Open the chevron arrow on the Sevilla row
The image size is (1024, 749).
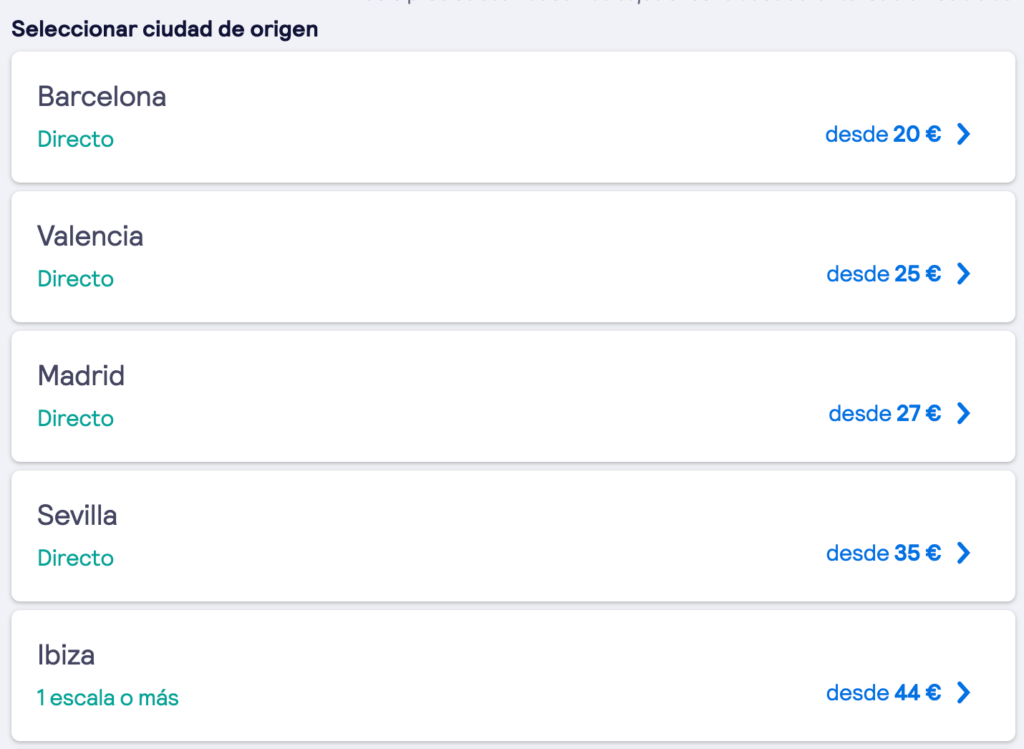[963, 553]
